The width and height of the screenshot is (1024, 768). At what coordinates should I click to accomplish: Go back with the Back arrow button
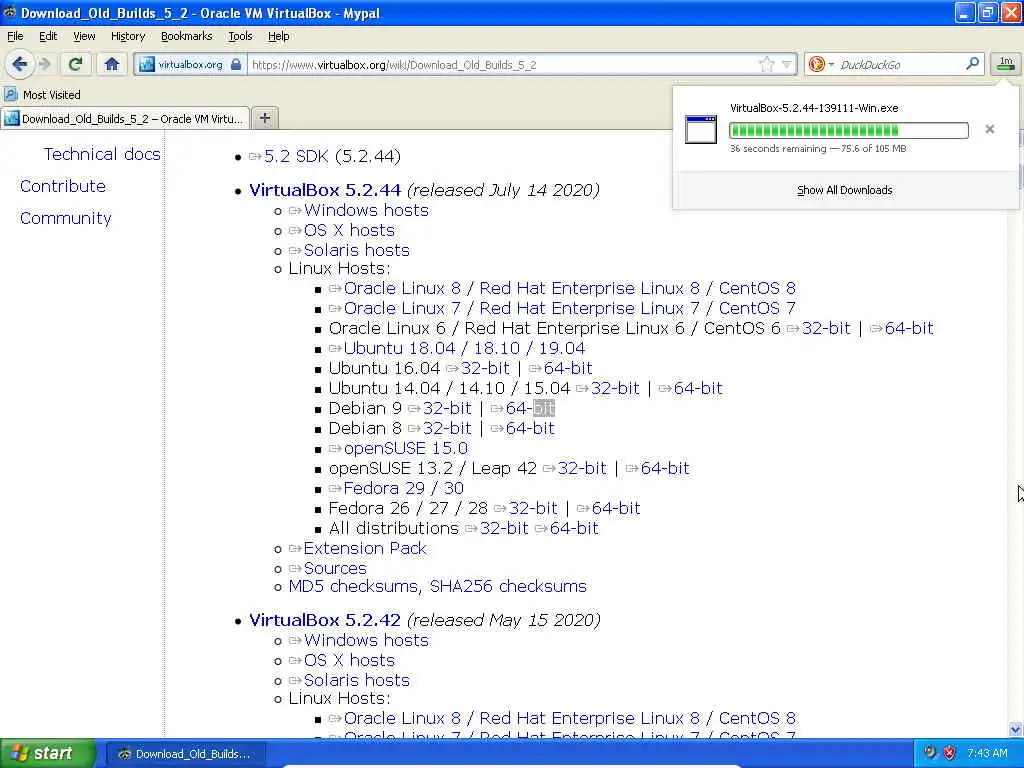(20, 64)
